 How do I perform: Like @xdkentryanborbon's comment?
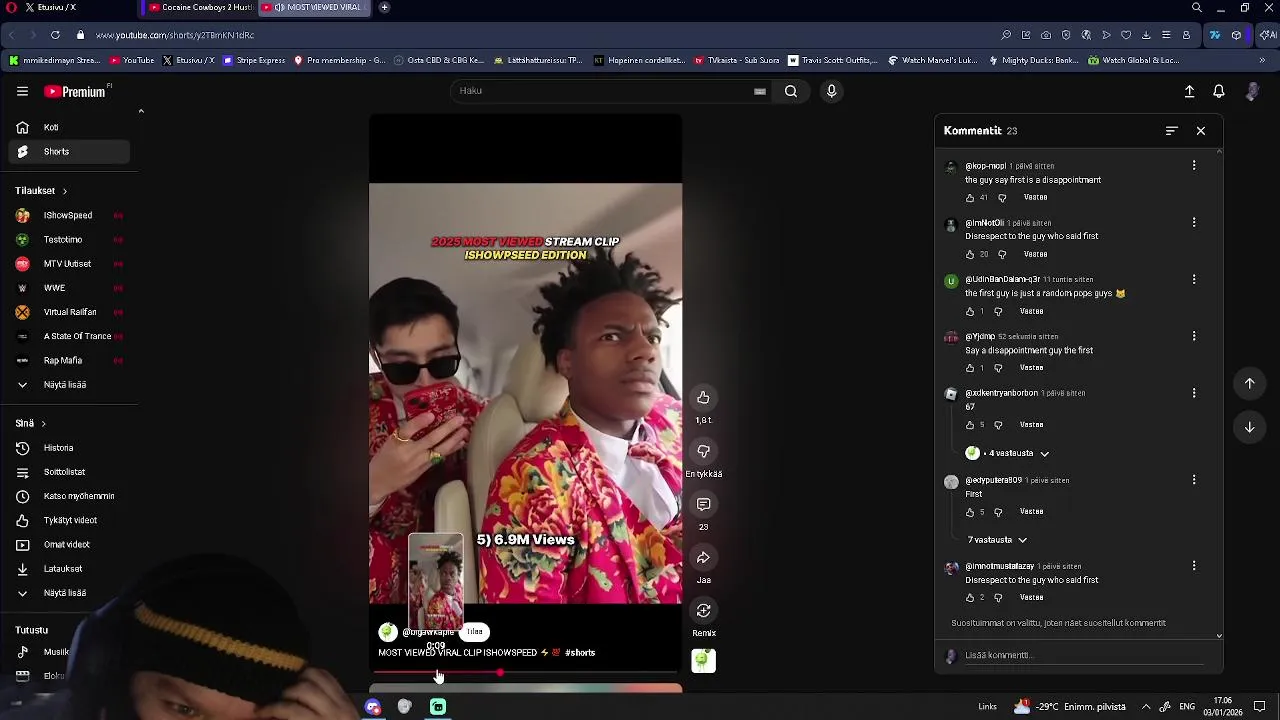click(970, 425)
